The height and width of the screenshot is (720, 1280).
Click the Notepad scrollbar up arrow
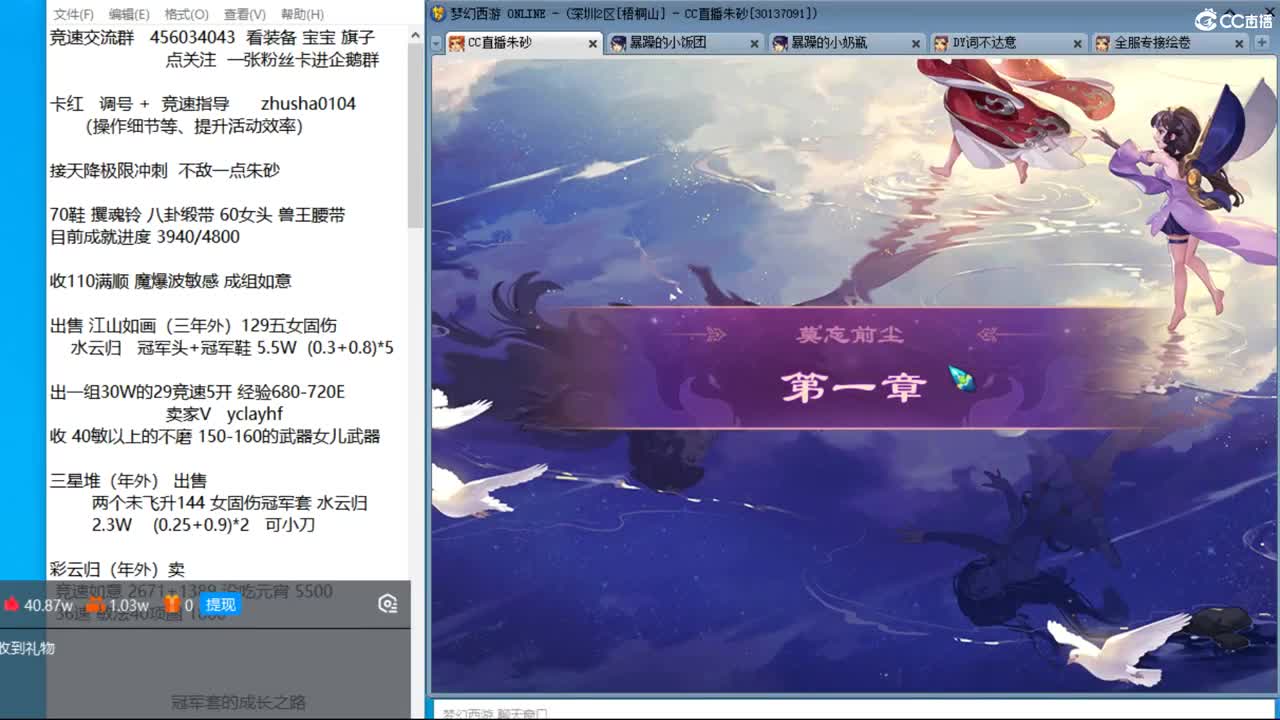417,35
